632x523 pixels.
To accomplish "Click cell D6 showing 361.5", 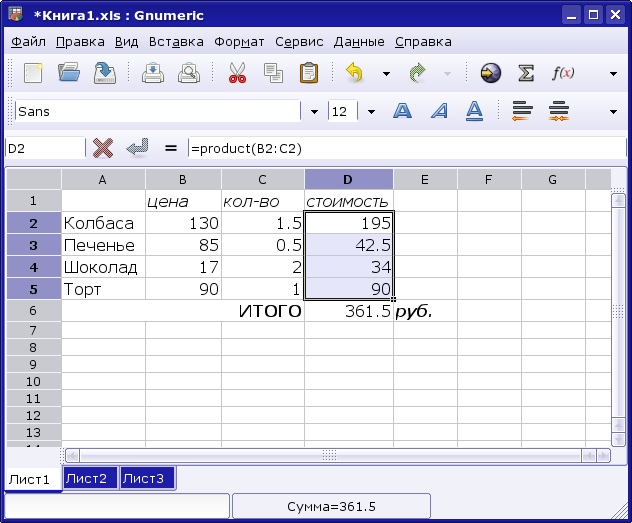I will [x=349, y=311].
